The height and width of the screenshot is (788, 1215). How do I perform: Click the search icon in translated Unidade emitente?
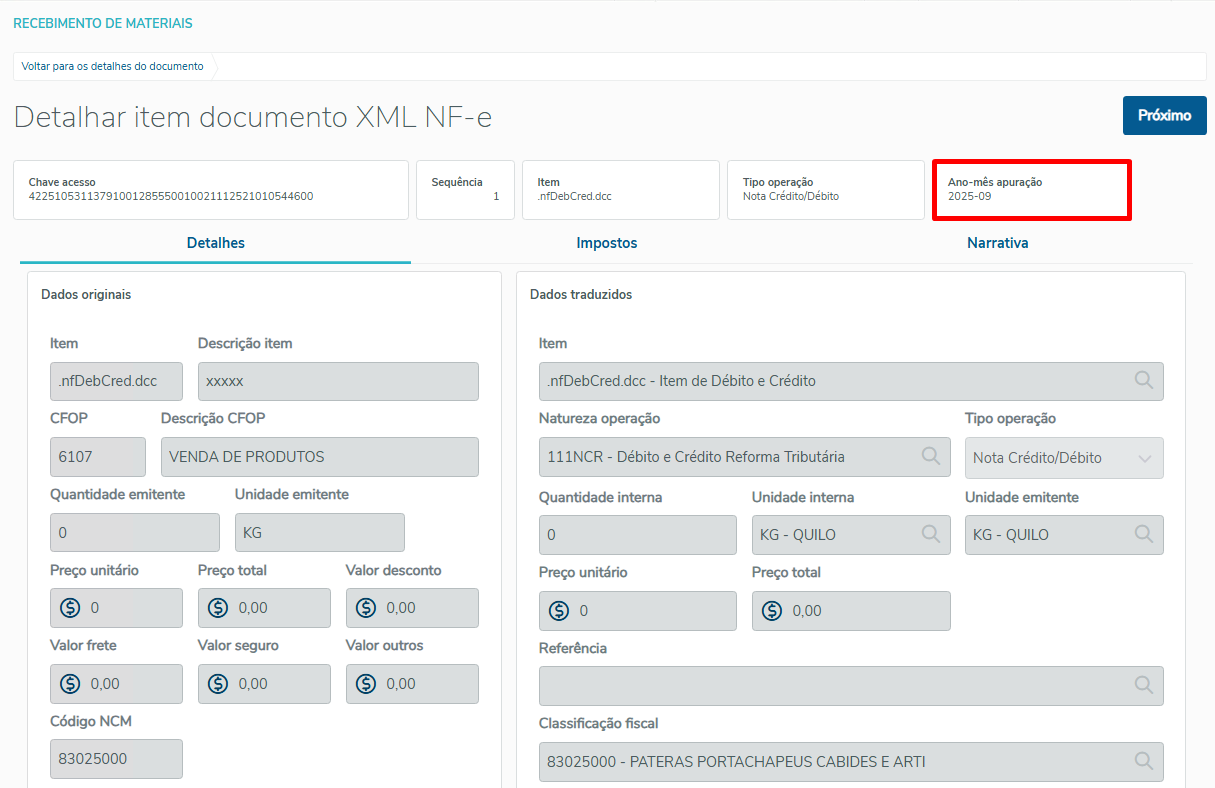coord(1144,535)
